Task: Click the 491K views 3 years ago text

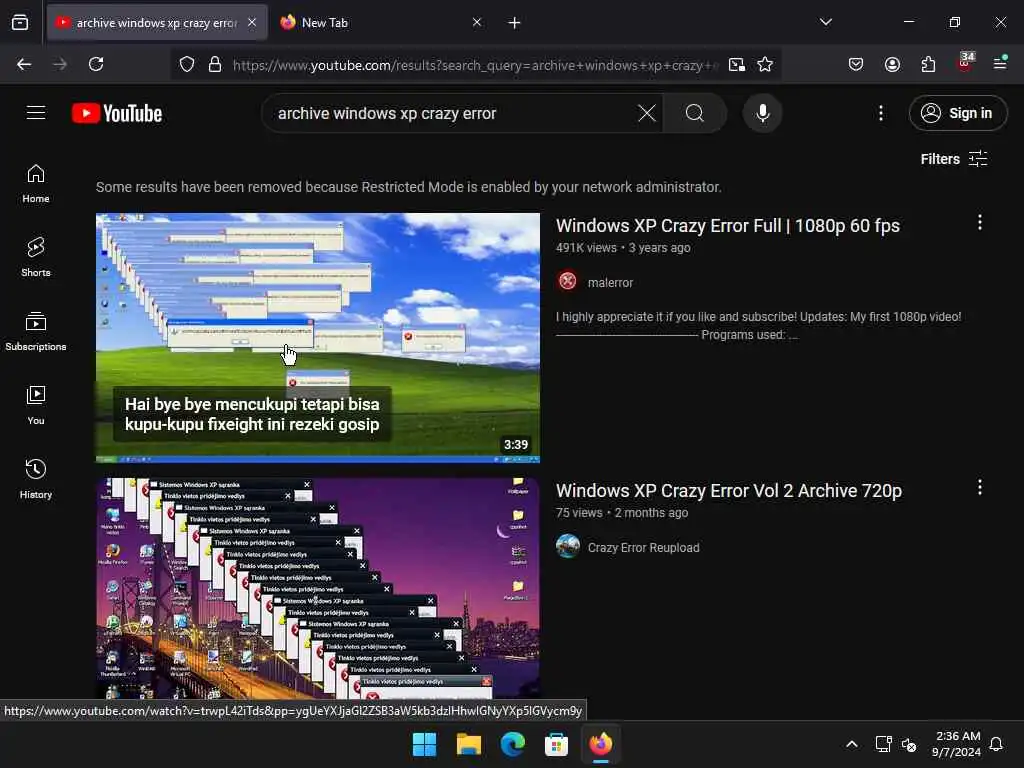Action: [x=623, y=248]
